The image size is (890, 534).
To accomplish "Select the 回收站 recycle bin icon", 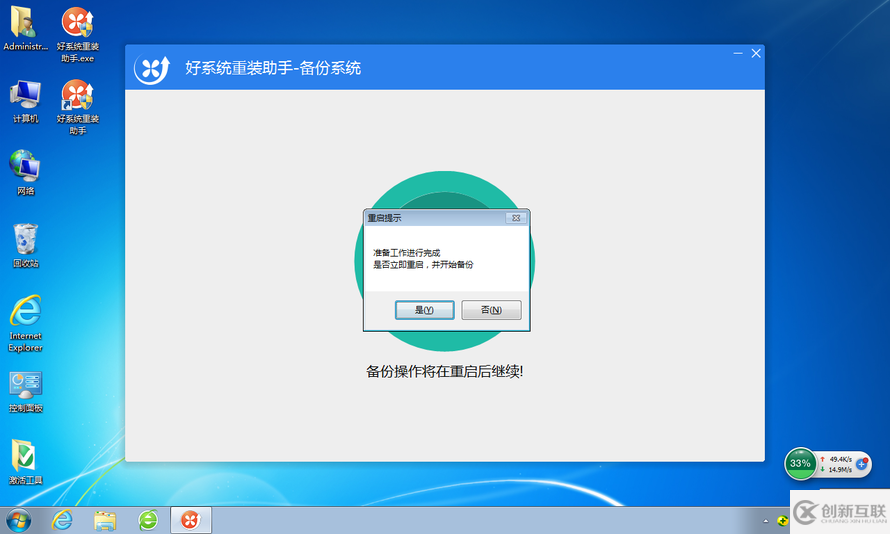I will [x=26, y=245].
